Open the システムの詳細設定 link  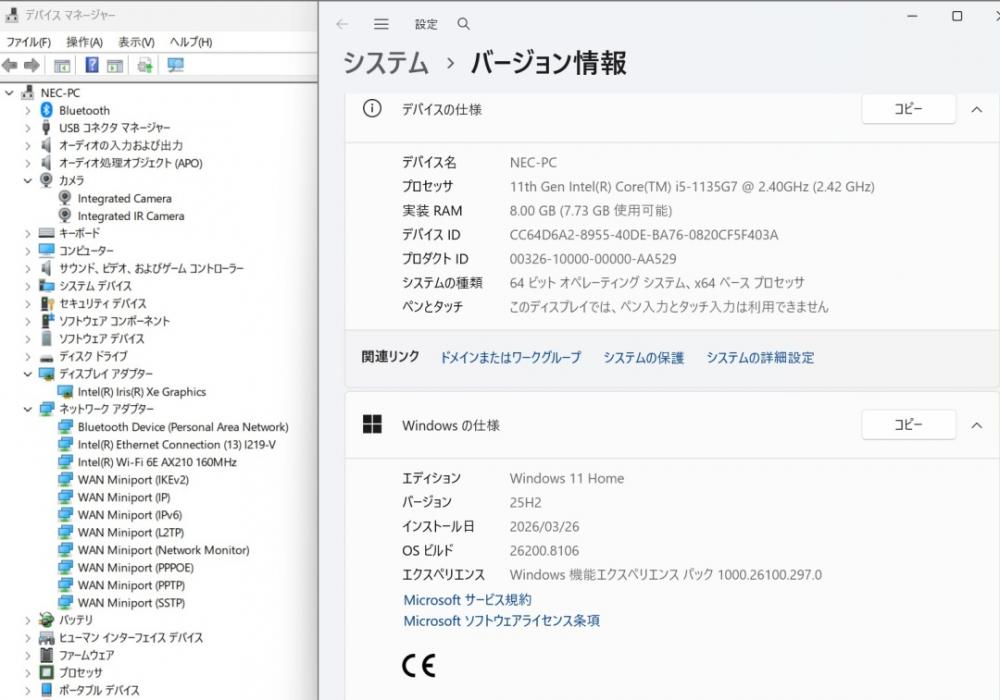760,357
